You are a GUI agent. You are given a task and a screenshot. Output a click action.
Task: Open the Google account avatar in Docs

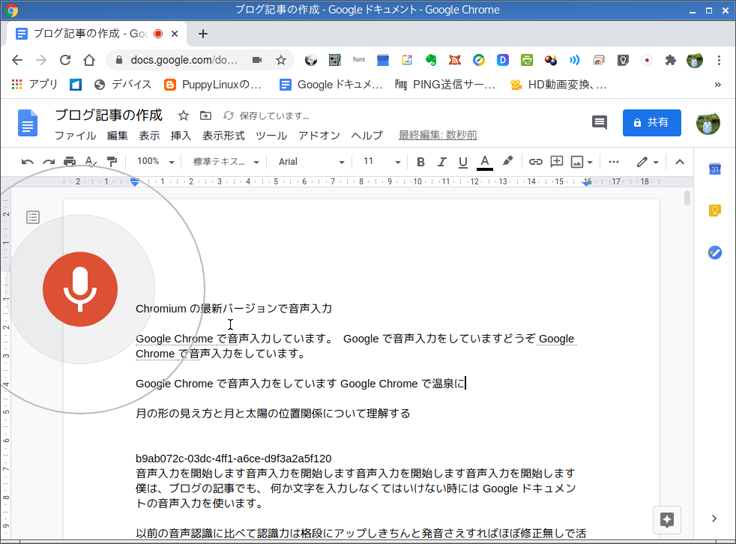point(708,123)
